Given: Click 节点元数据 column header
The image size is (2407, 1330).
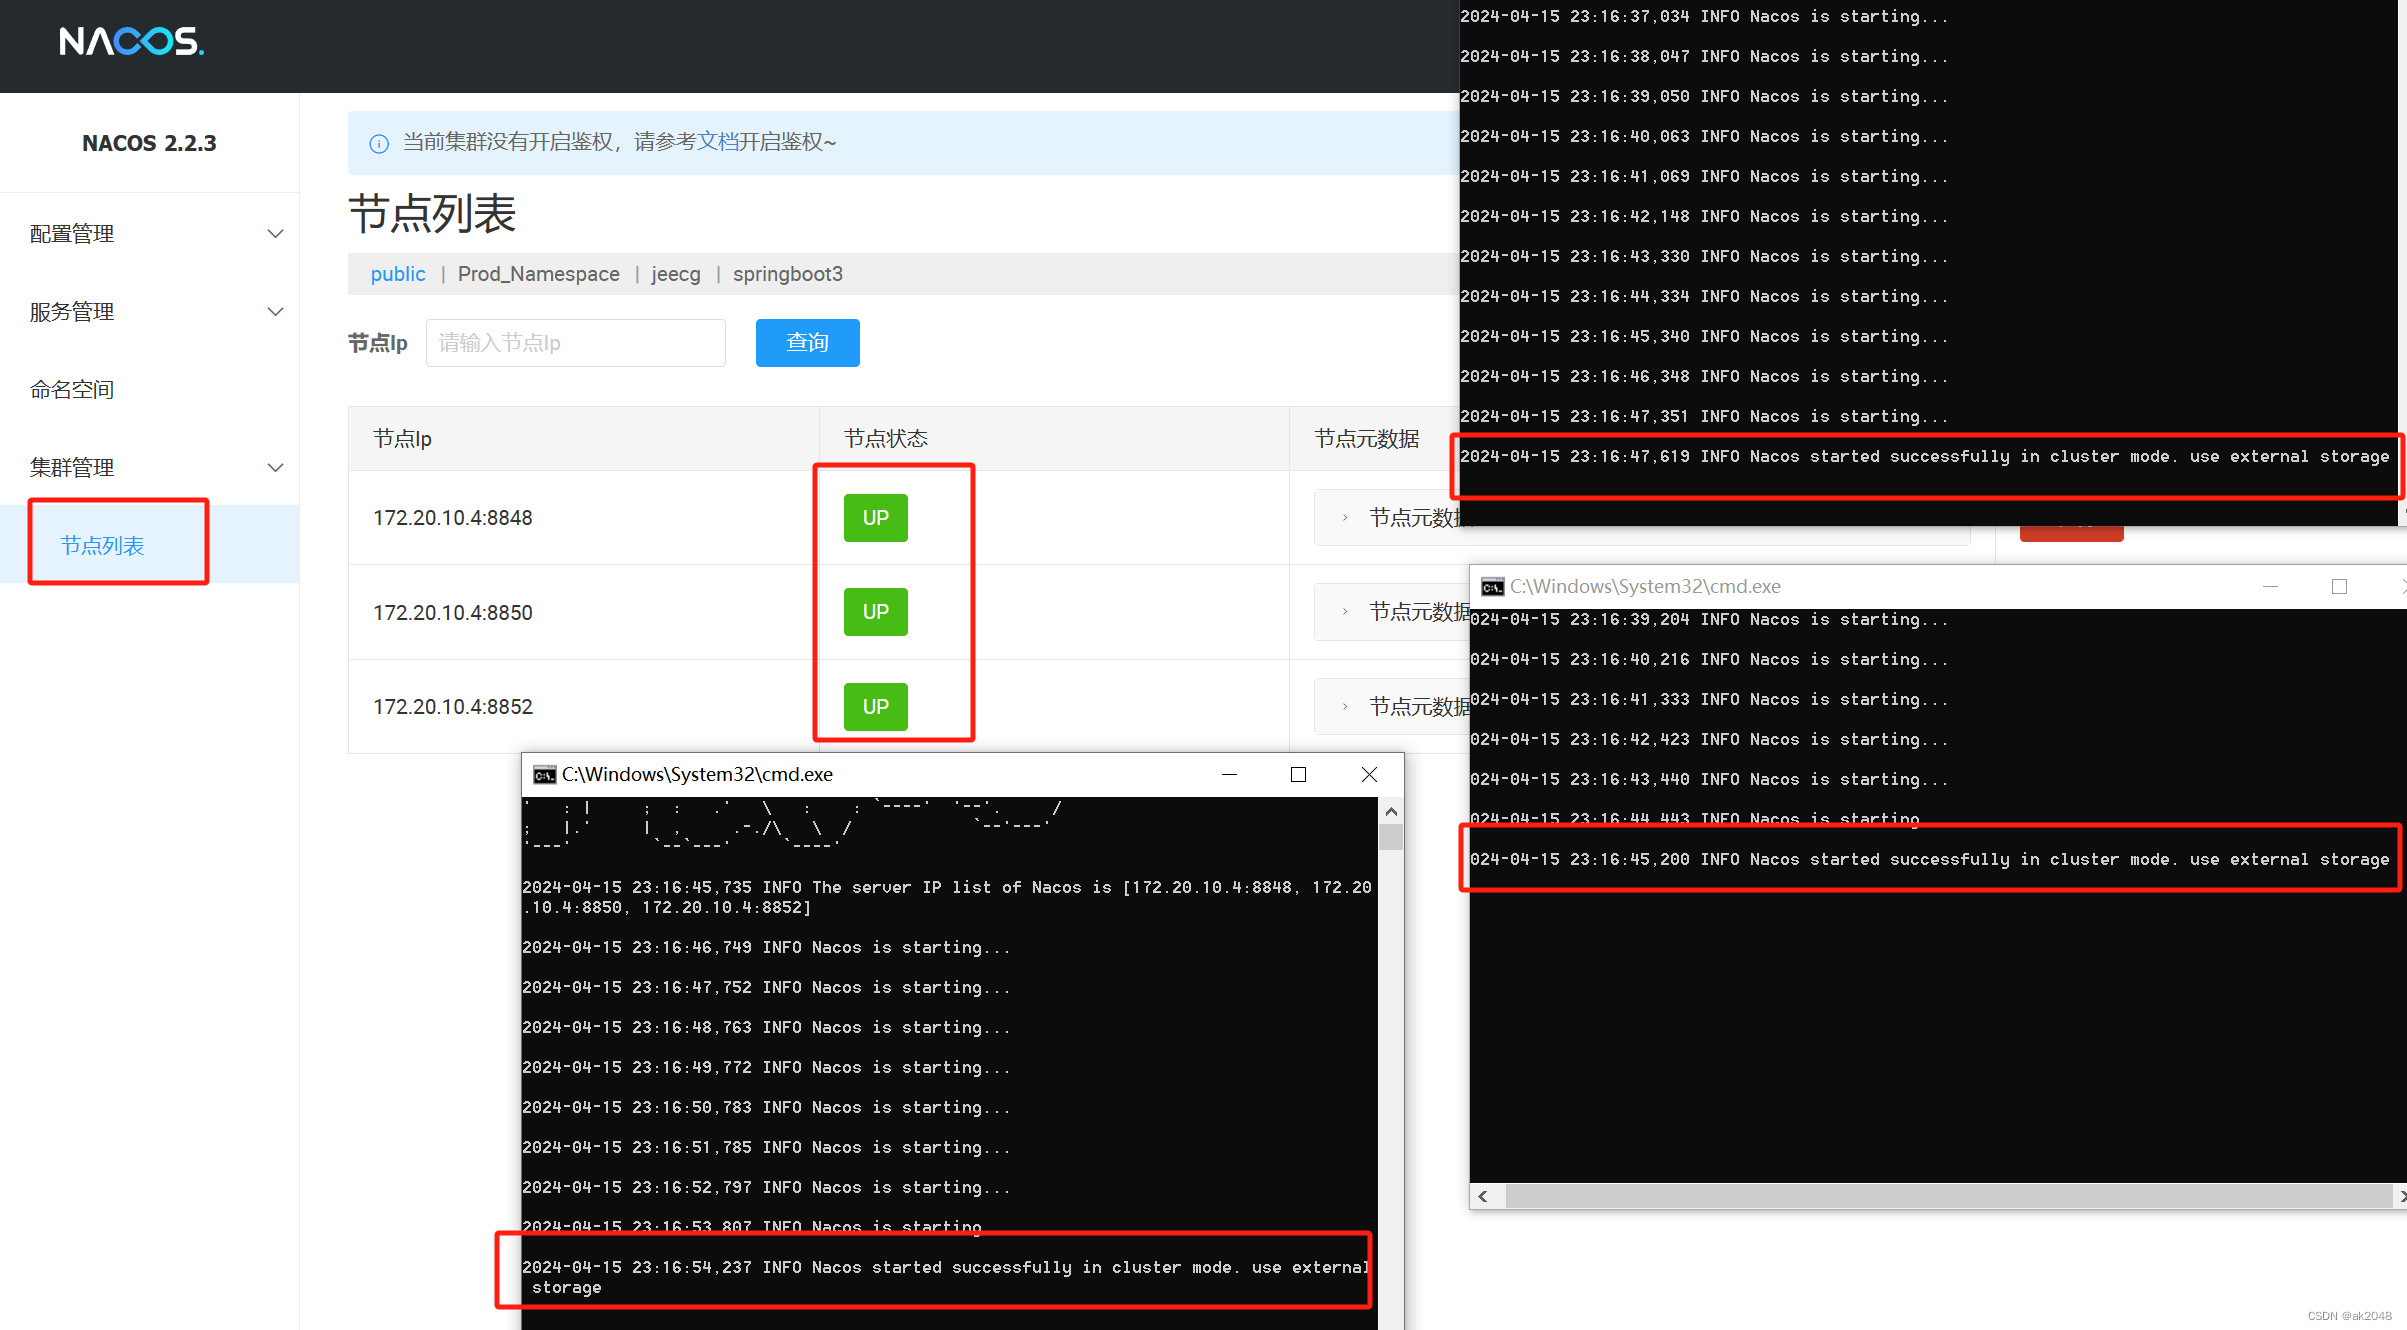Looking at the screenshot, I should coord(1367,439).
